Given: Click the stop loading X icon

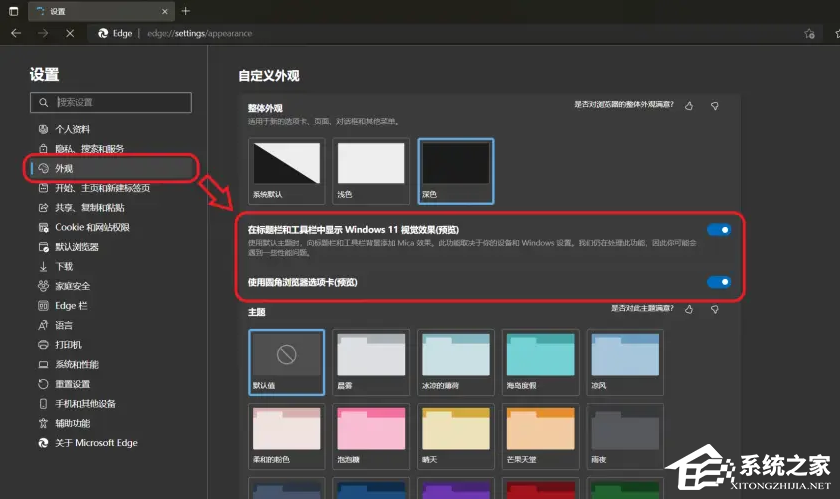Looking at the screenshot, I should click(70, 33).
